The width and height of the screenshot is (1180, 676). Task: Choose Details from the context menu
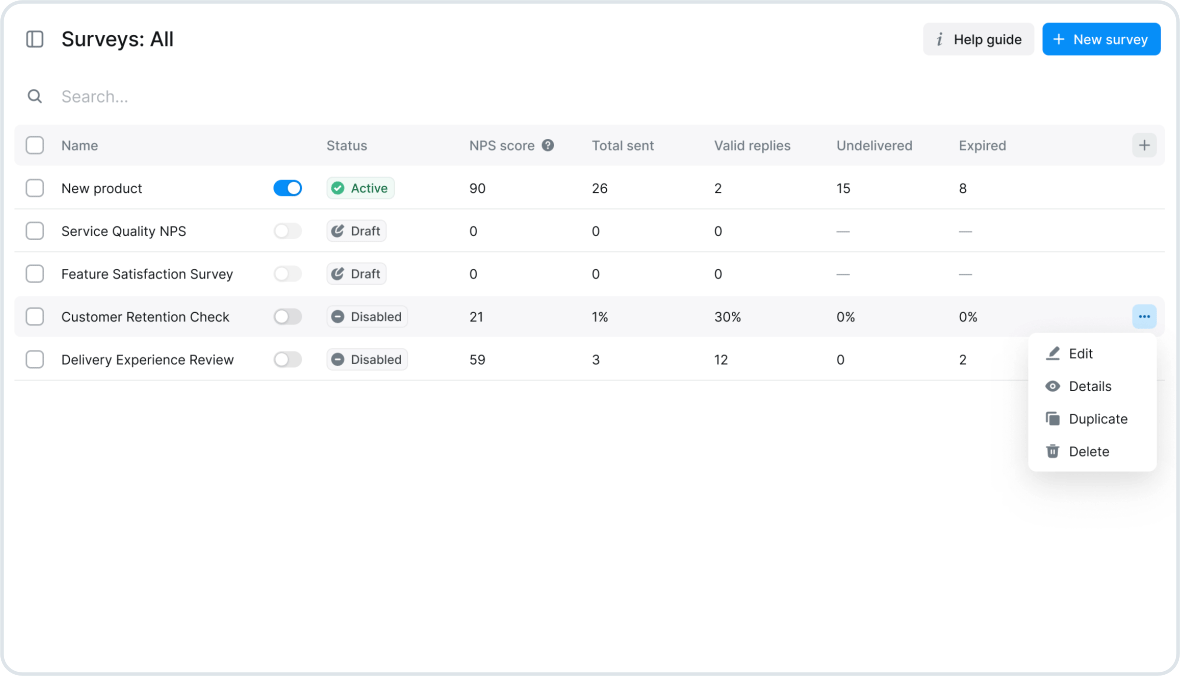click(1092, 386)
